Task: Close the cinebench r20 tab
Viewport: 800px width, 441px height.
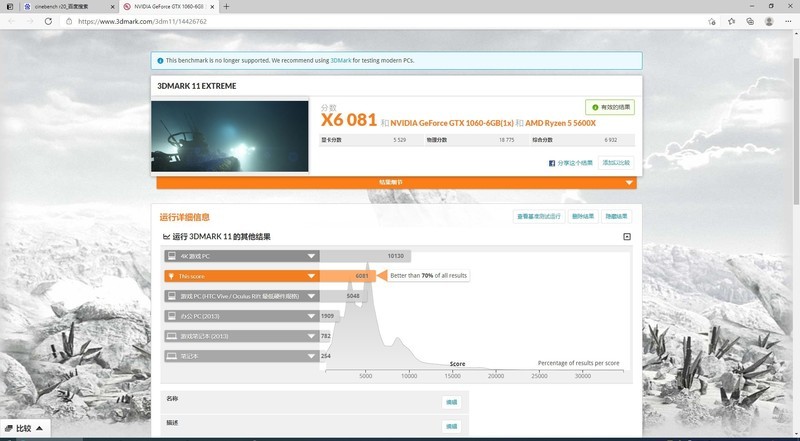Action: [x=113, y=7]
